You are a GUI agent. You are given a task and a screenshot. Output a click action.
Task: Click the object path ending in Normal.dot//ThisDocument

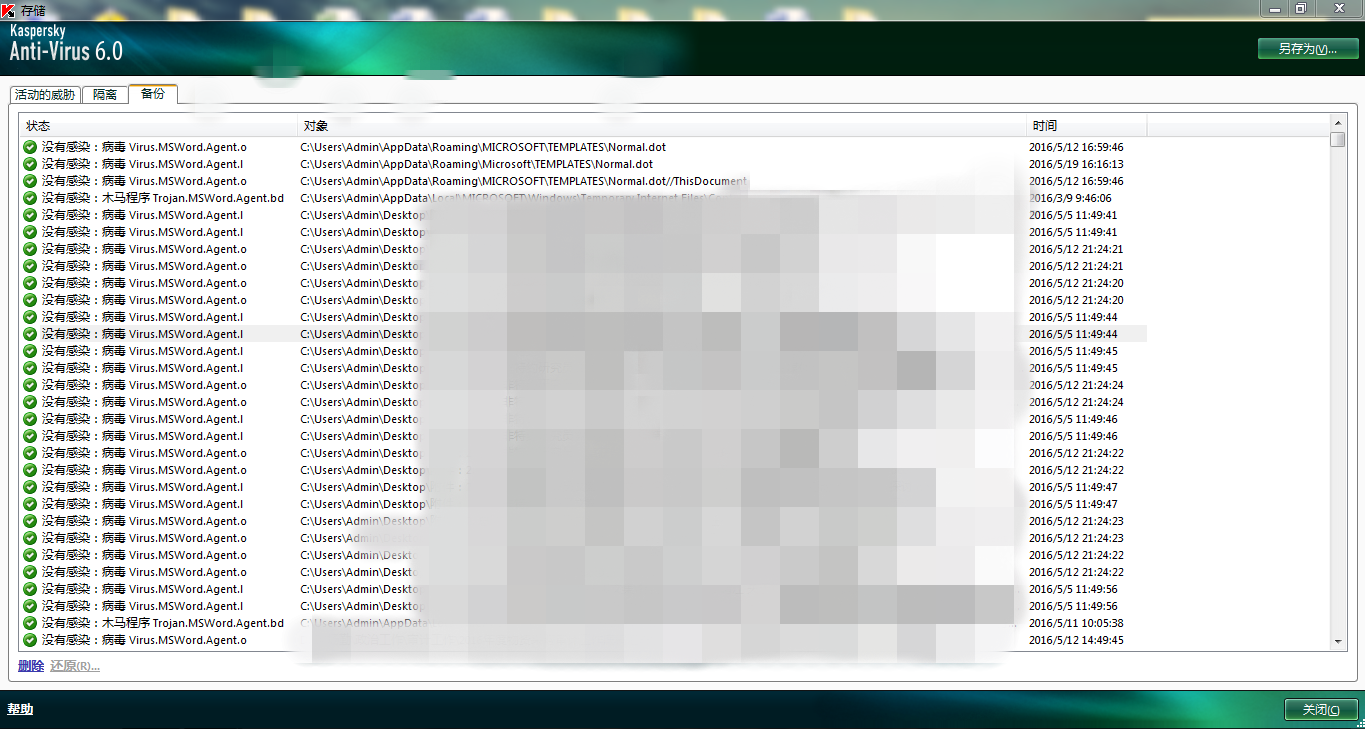tap(524, 181)
